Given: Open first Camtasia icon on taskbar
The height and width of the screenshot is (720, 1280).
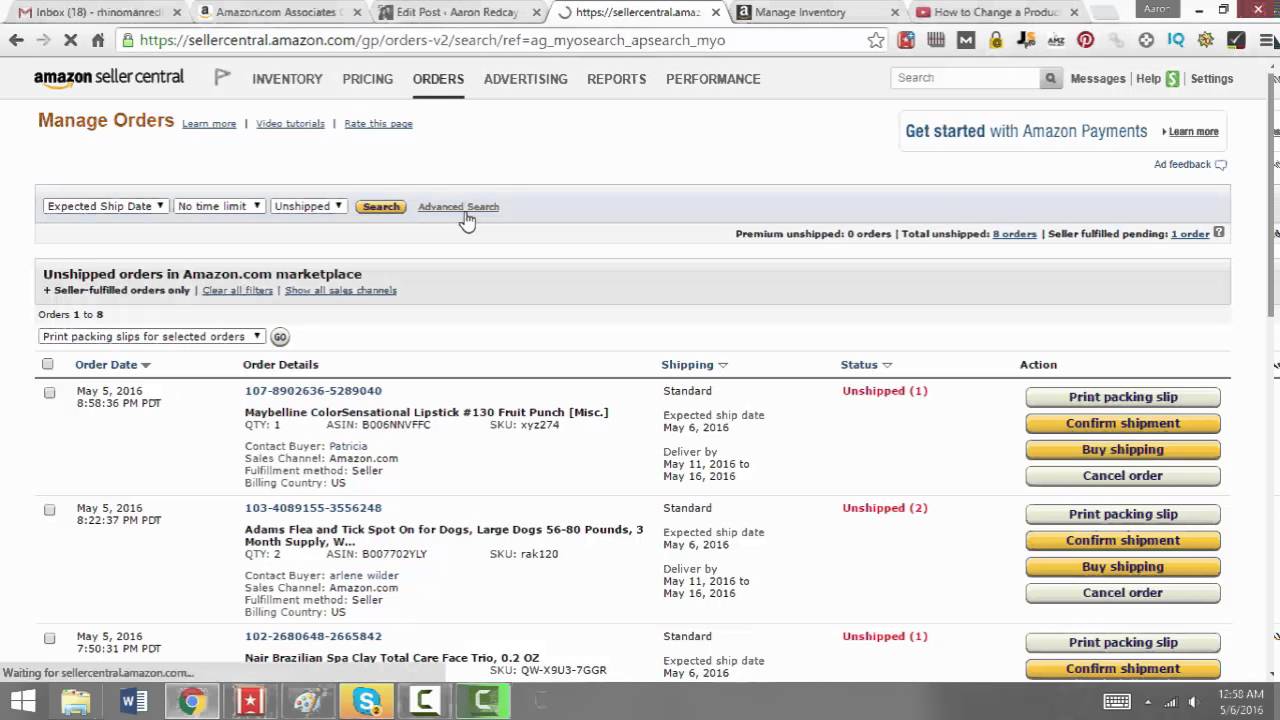Looking at the screenshot, I should [425, 701].
